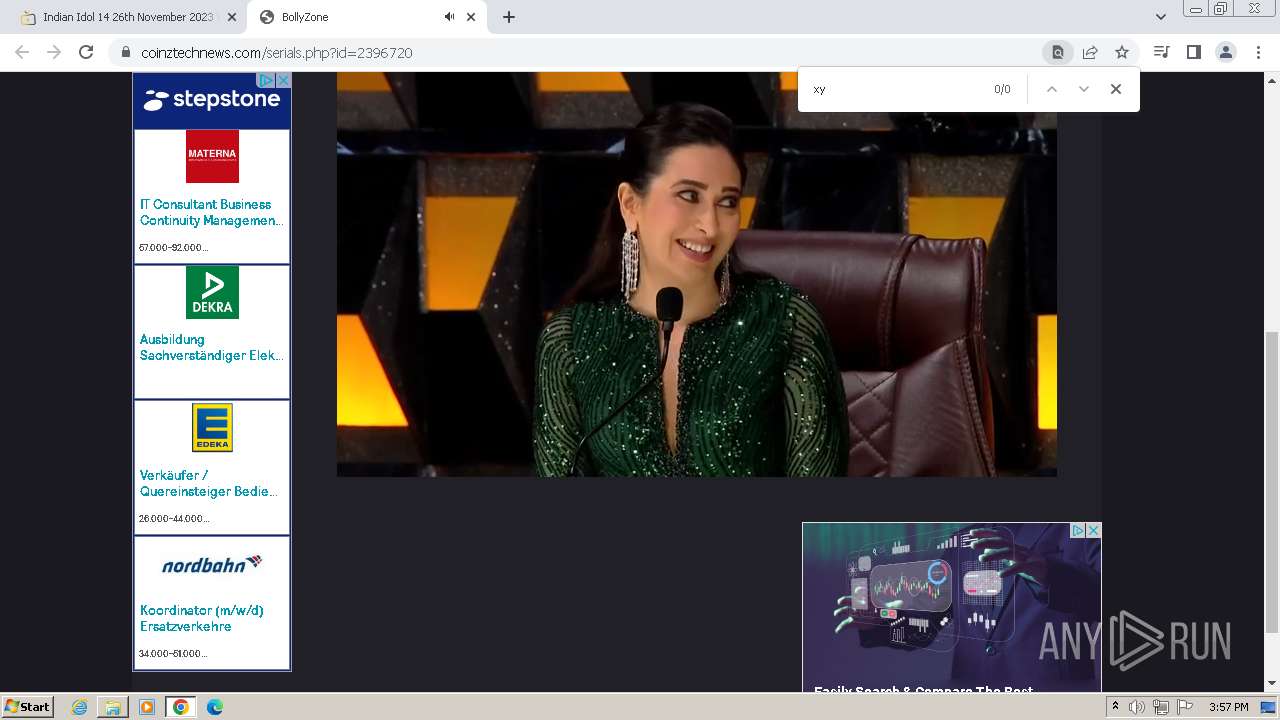Switch to the Indian Idol 14 tab
Screen dimensions: 1280x720
pos(127,17)
